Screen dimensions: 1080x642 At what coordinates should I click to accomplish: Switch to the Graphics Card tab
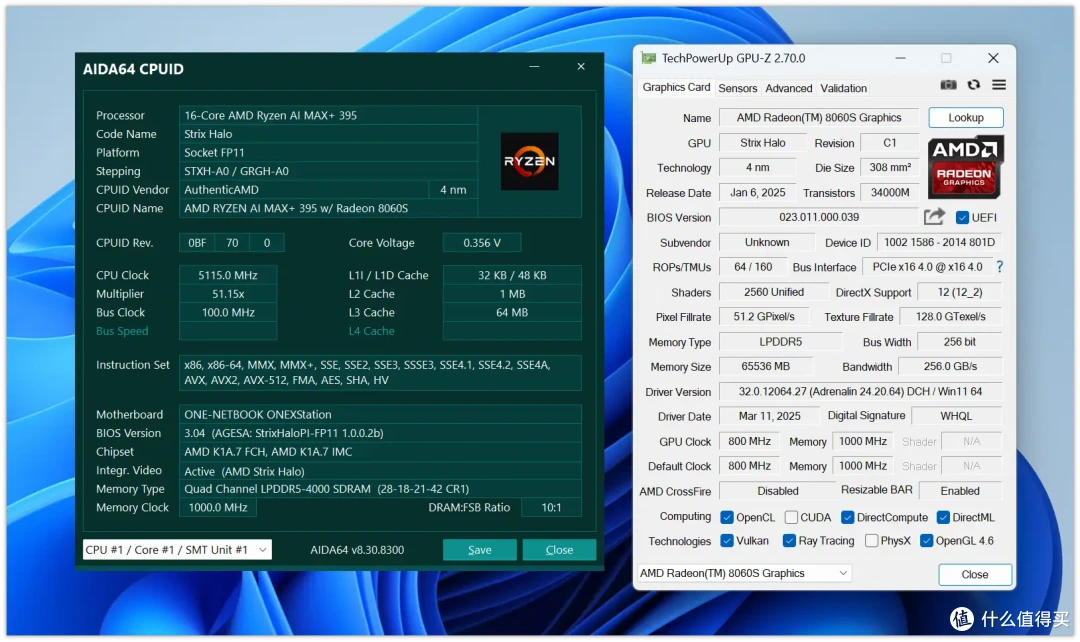[x=676, y=87]
